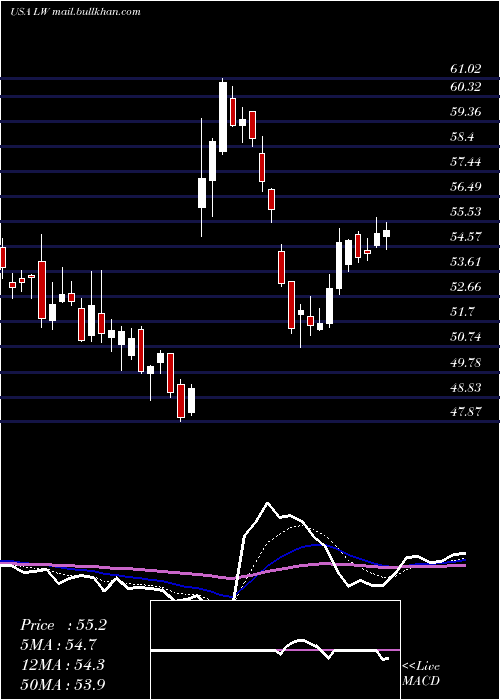Click the 49.78 price level label
This screenshot has width=500, height=700.
click(x=466, y=362)
